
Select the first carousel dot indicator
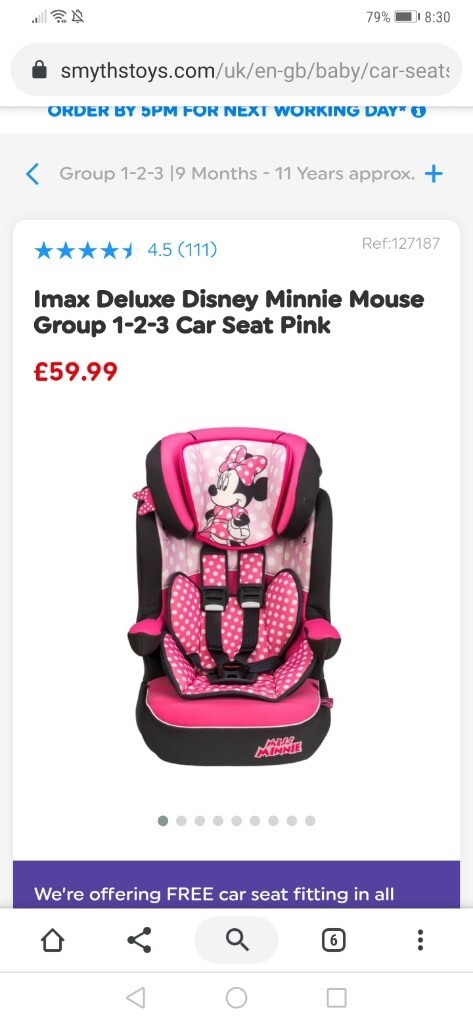163,820
